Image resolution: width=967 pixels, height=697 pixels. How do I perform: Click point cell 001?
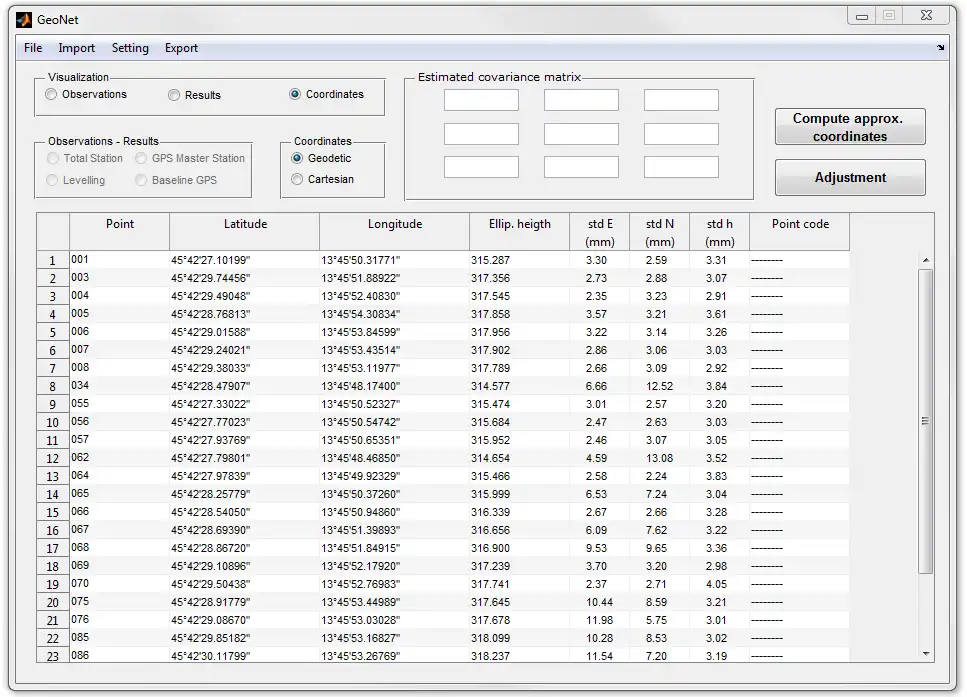(x=120, y=260)
